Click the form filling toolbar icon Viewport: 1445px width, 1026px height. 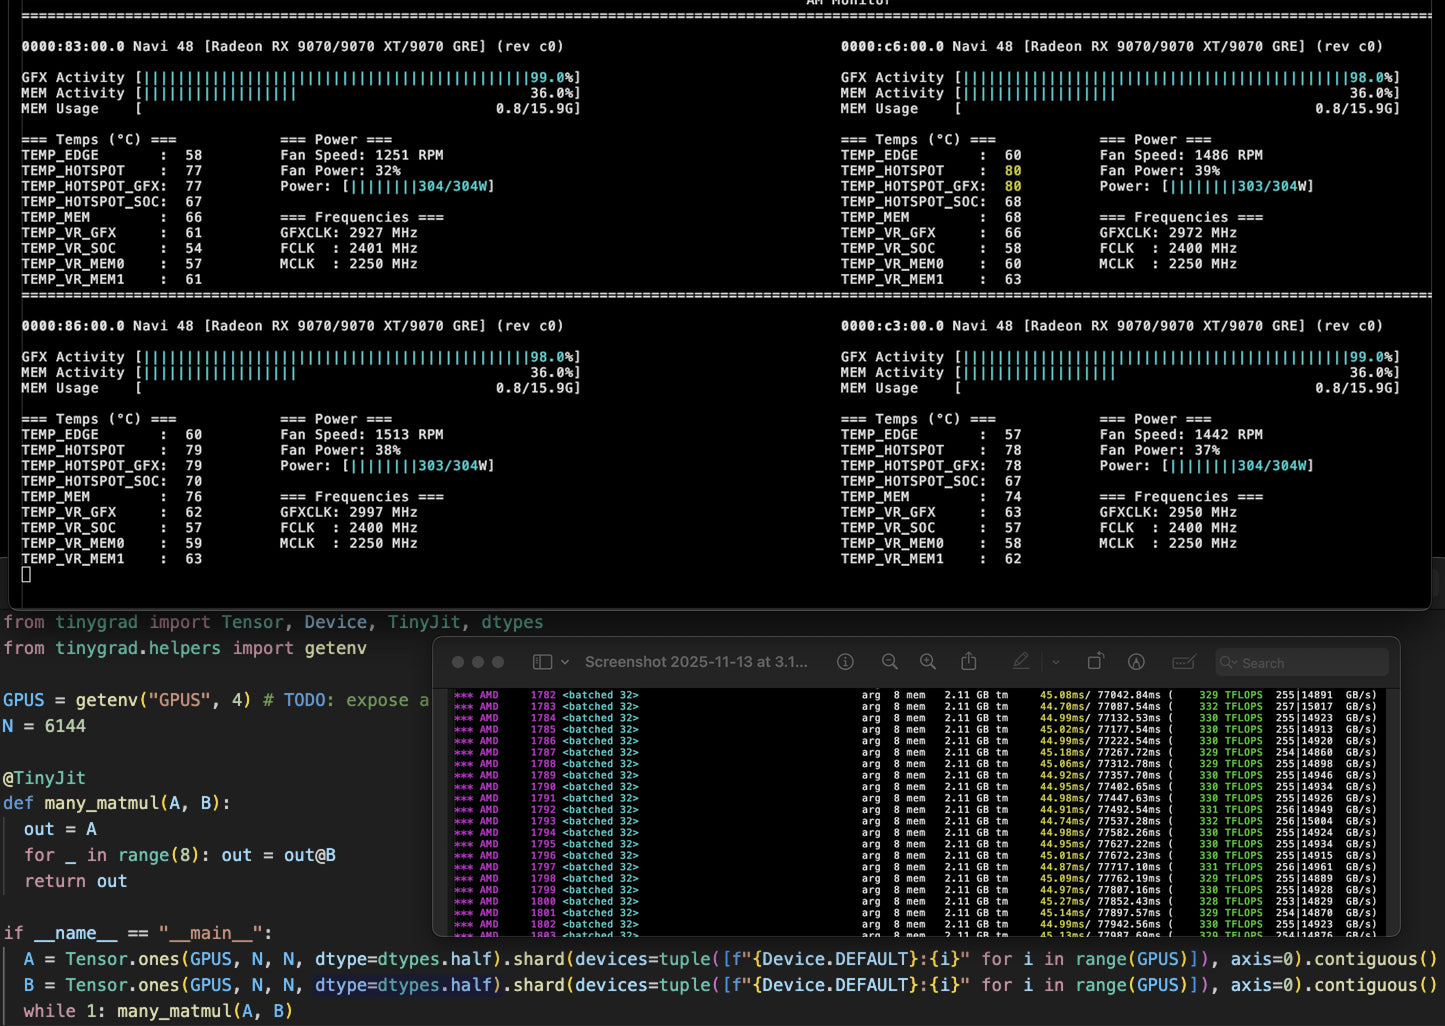(x=1183, y=662)
